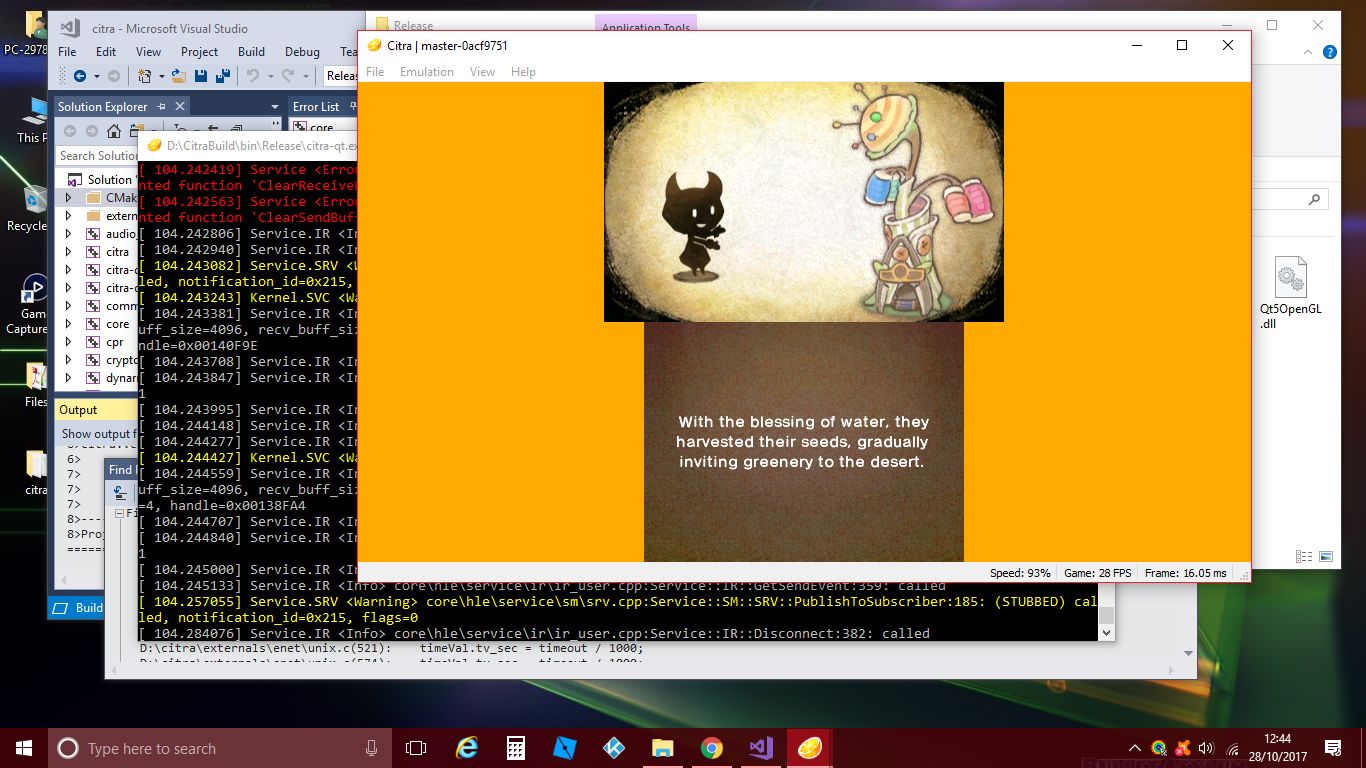The image size is (1366, 768).
Task: Open the Build menu in Visual Studio
Action: (251, 52)
